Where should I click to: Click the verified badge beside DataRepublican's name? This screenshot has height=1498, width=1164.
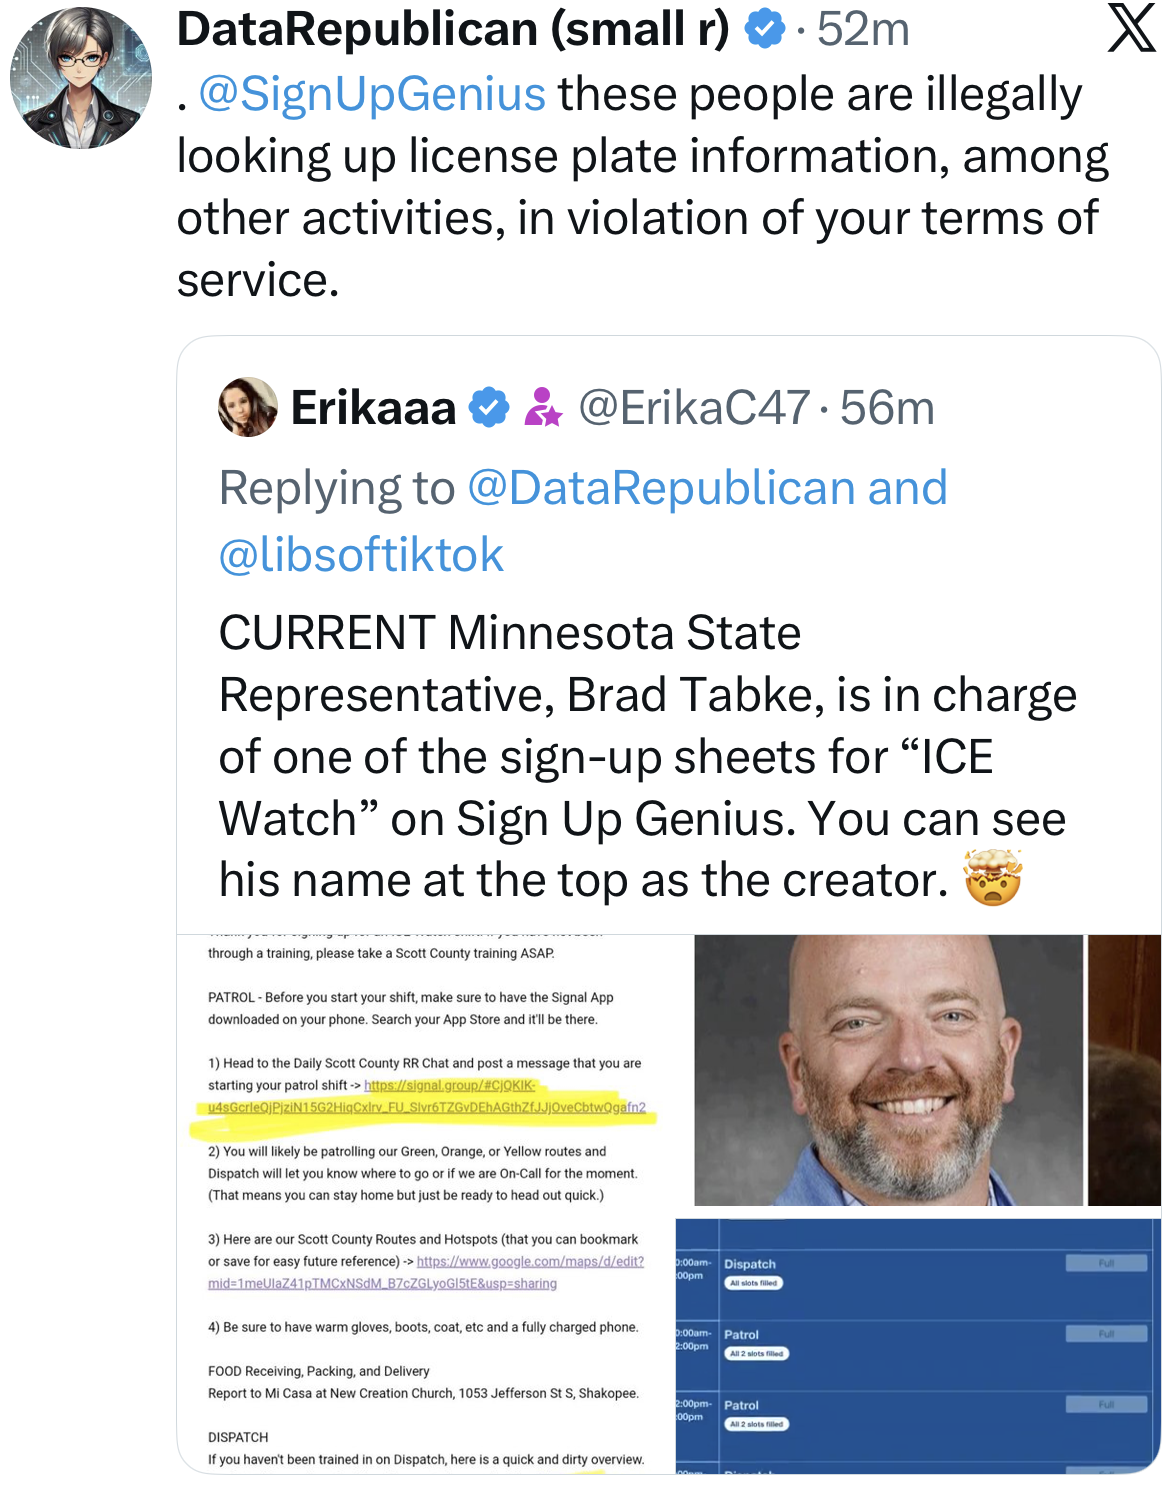(765, 28)
